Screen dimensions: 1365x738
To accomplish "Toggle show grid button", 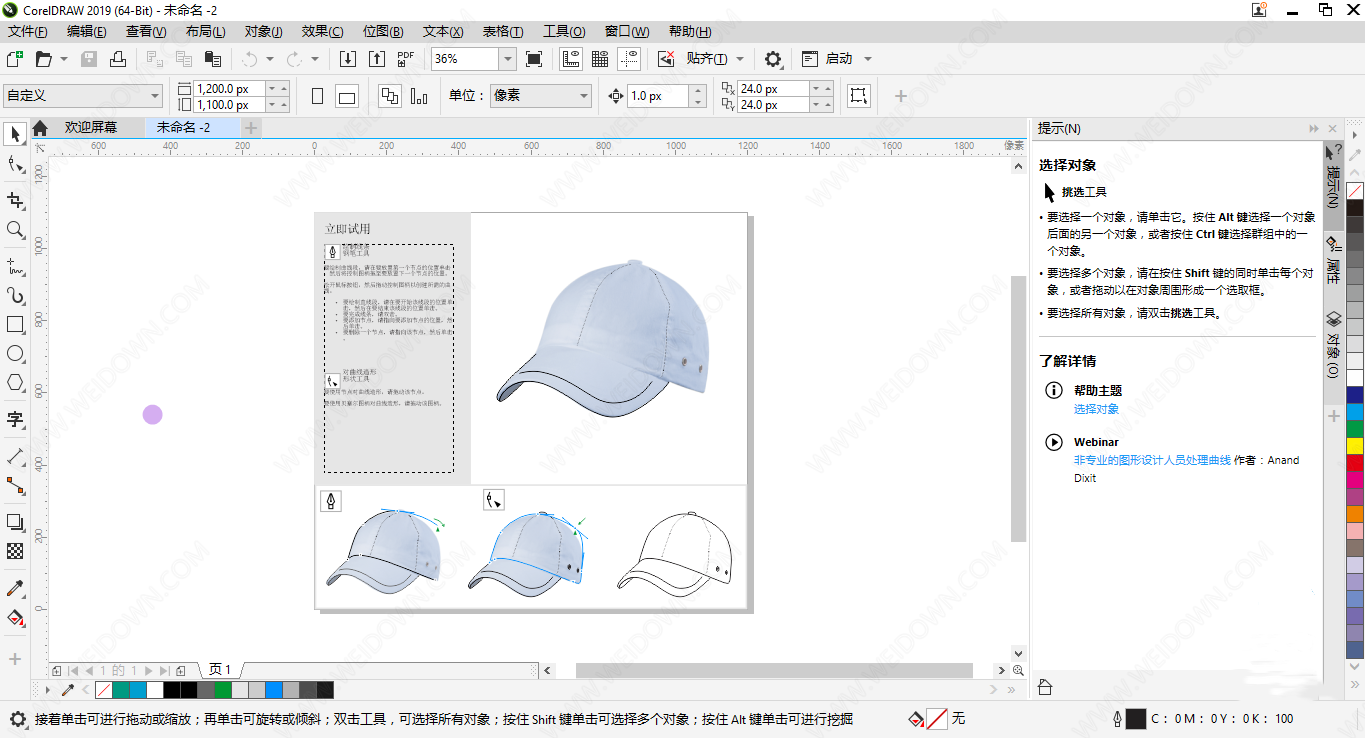I will (x=600, y=59).
